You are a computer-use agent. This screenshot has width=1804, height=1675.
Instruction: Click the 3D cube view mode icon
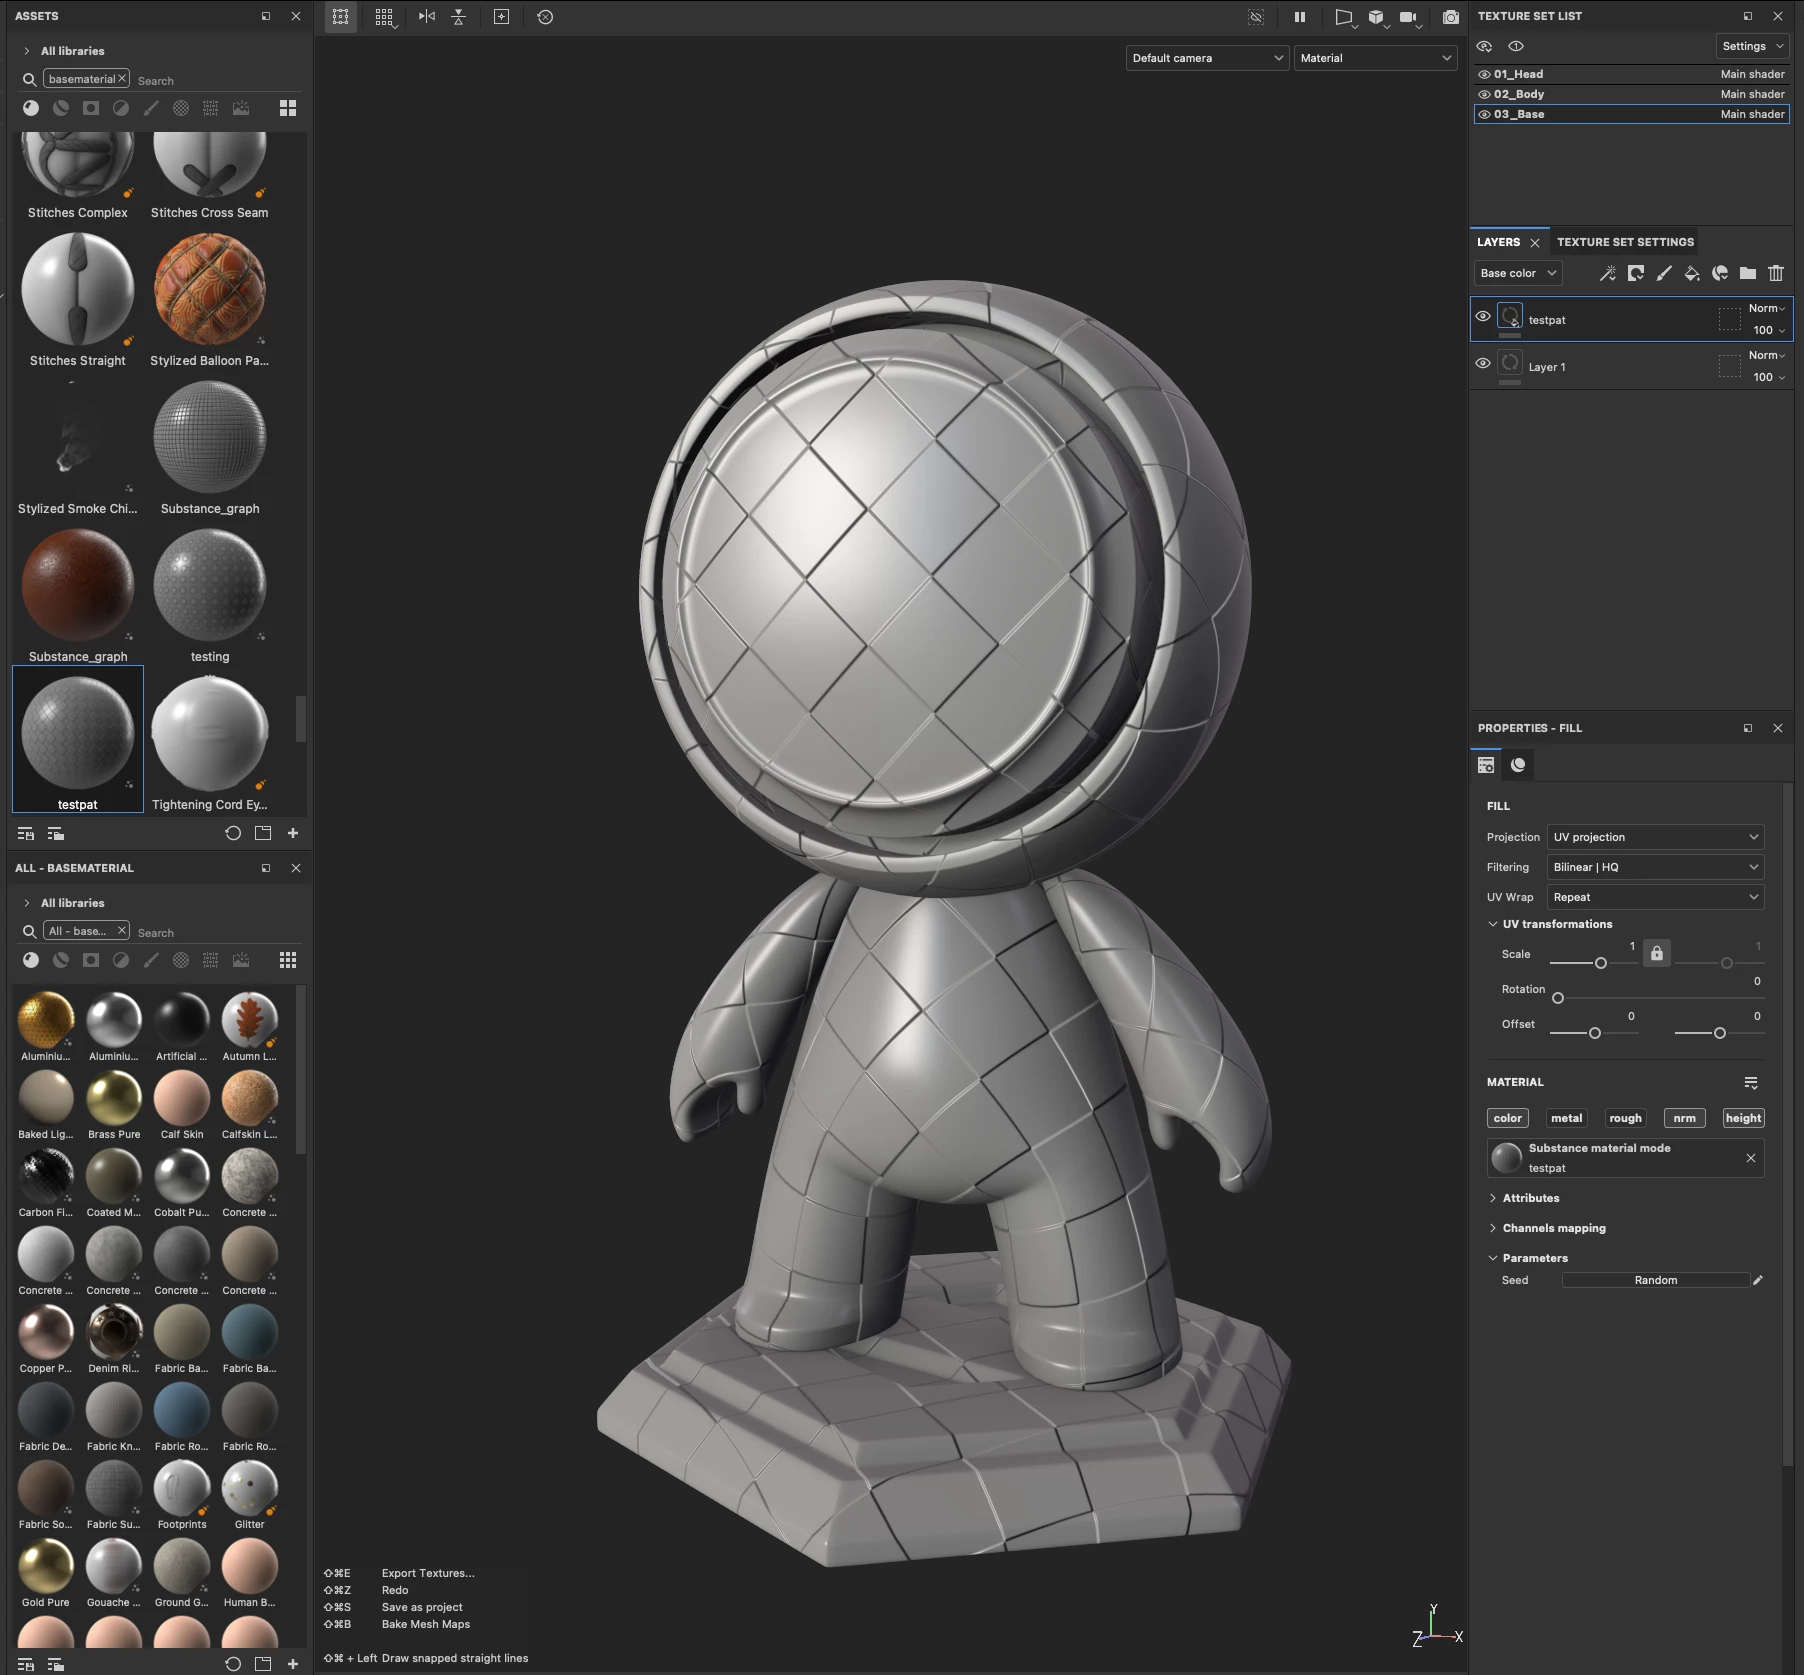[x=1377, y=17]
